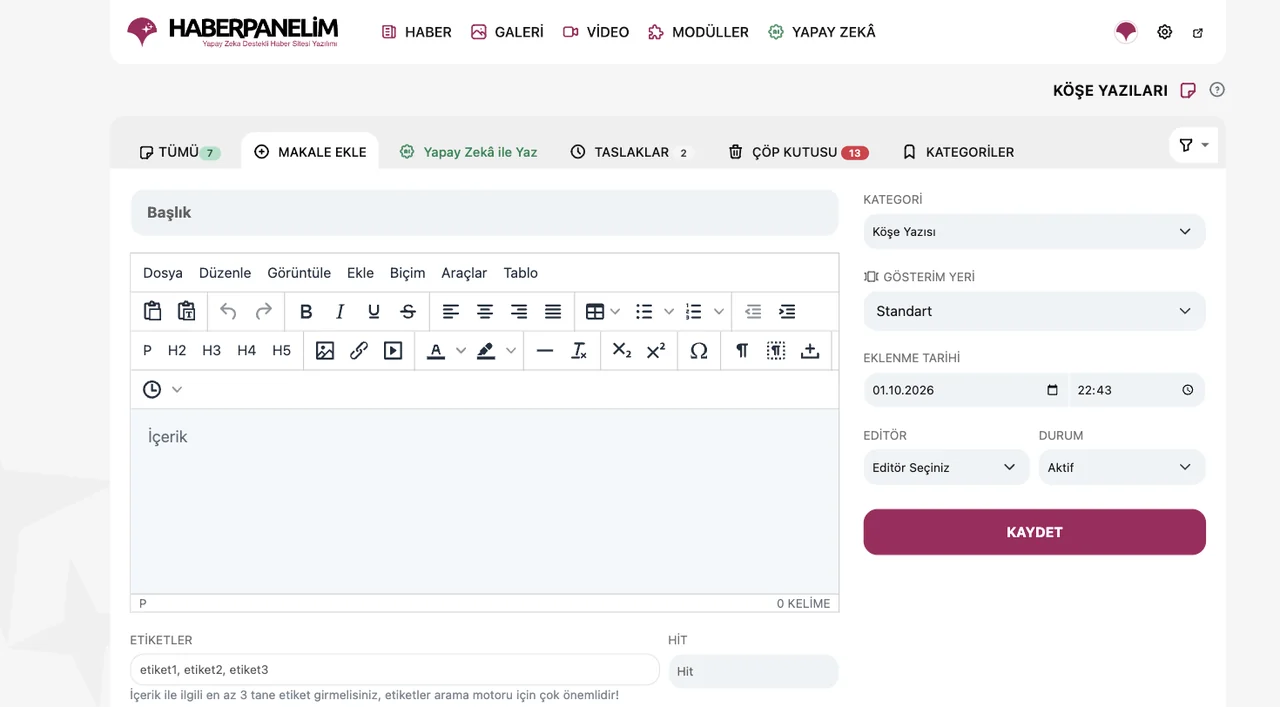Switch to the TASLAKLAR tab

(x=630, y=152)
